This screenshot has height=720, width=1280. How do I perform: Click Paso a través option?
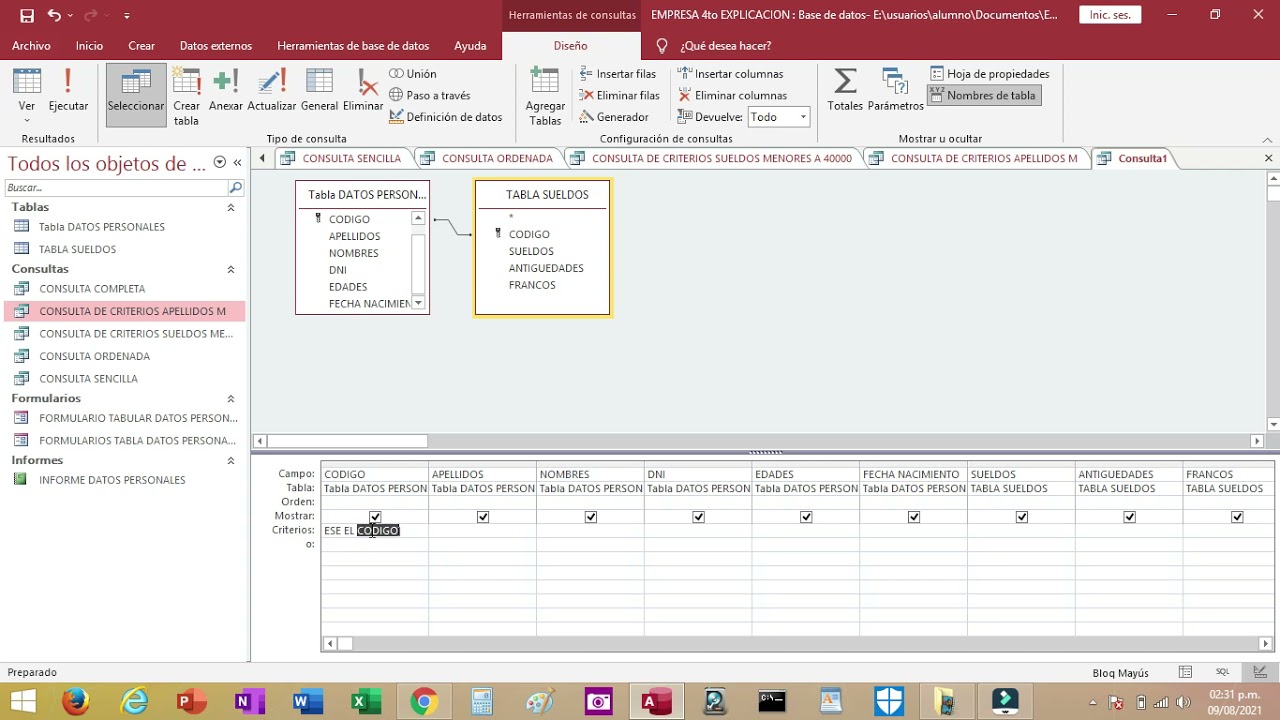[430, 95]
